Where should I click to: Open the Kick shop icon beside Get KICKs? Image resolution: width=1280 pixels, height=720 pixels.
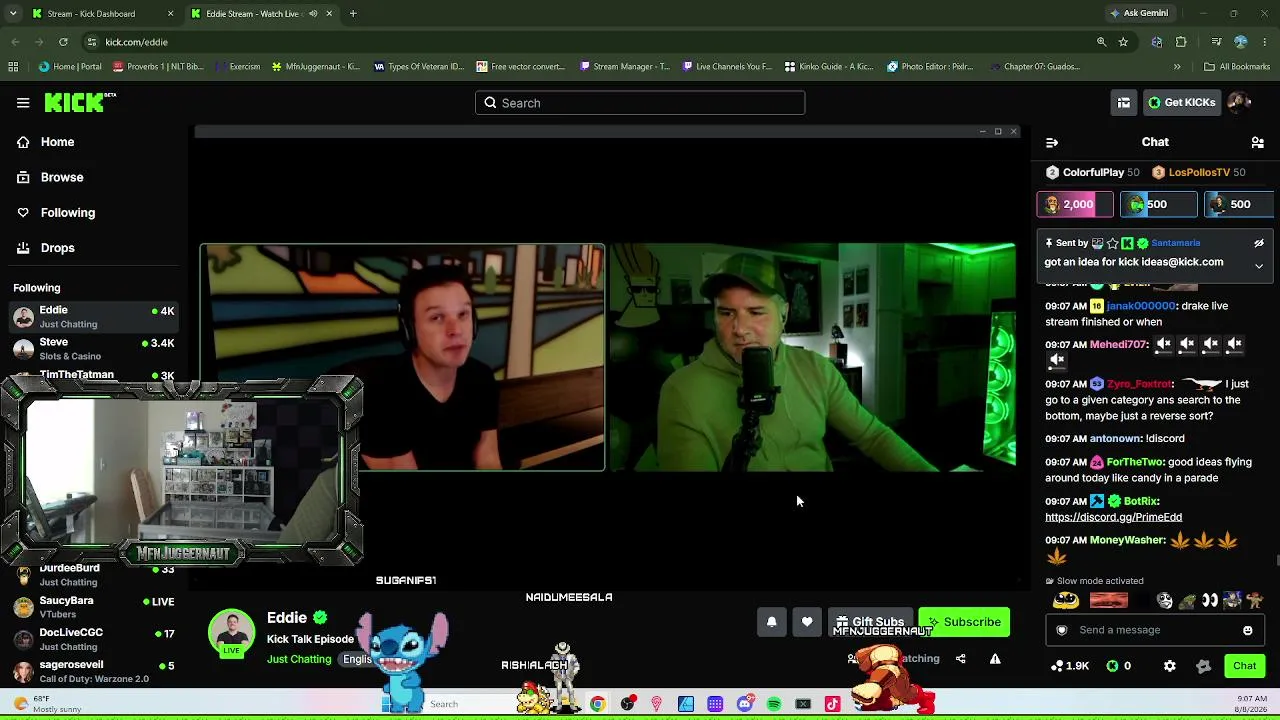pos(1124,103)
